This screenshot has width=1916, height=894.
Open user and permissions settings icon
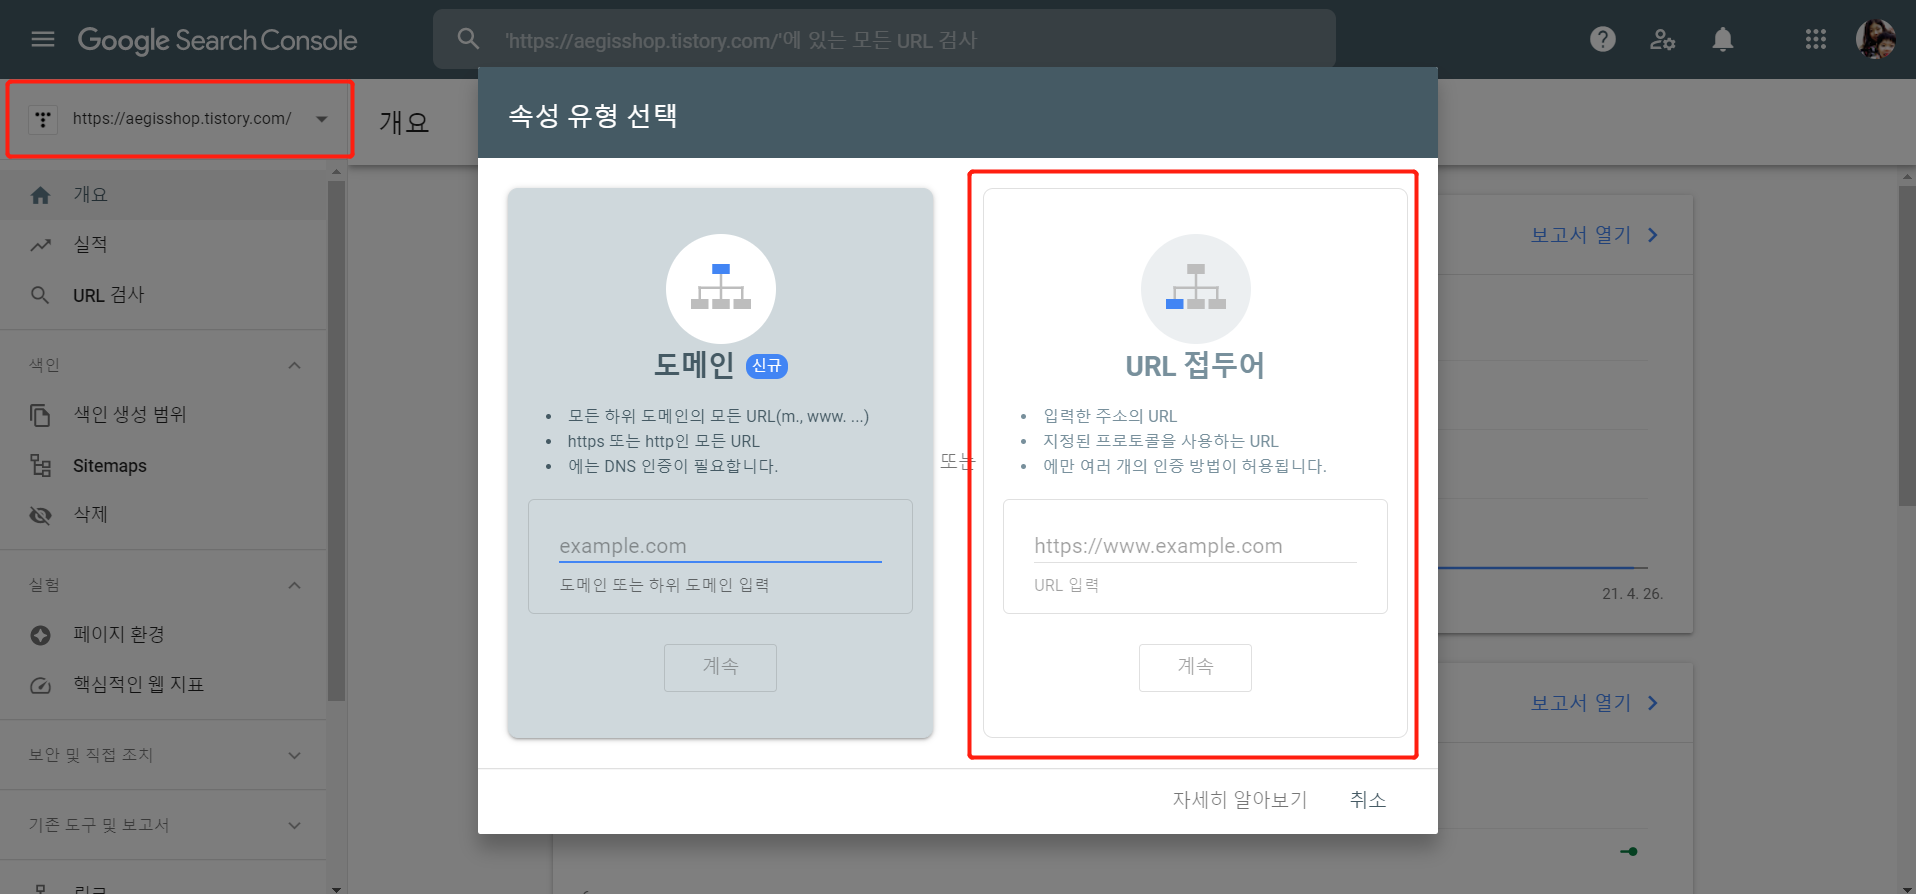coord(1662,40)
